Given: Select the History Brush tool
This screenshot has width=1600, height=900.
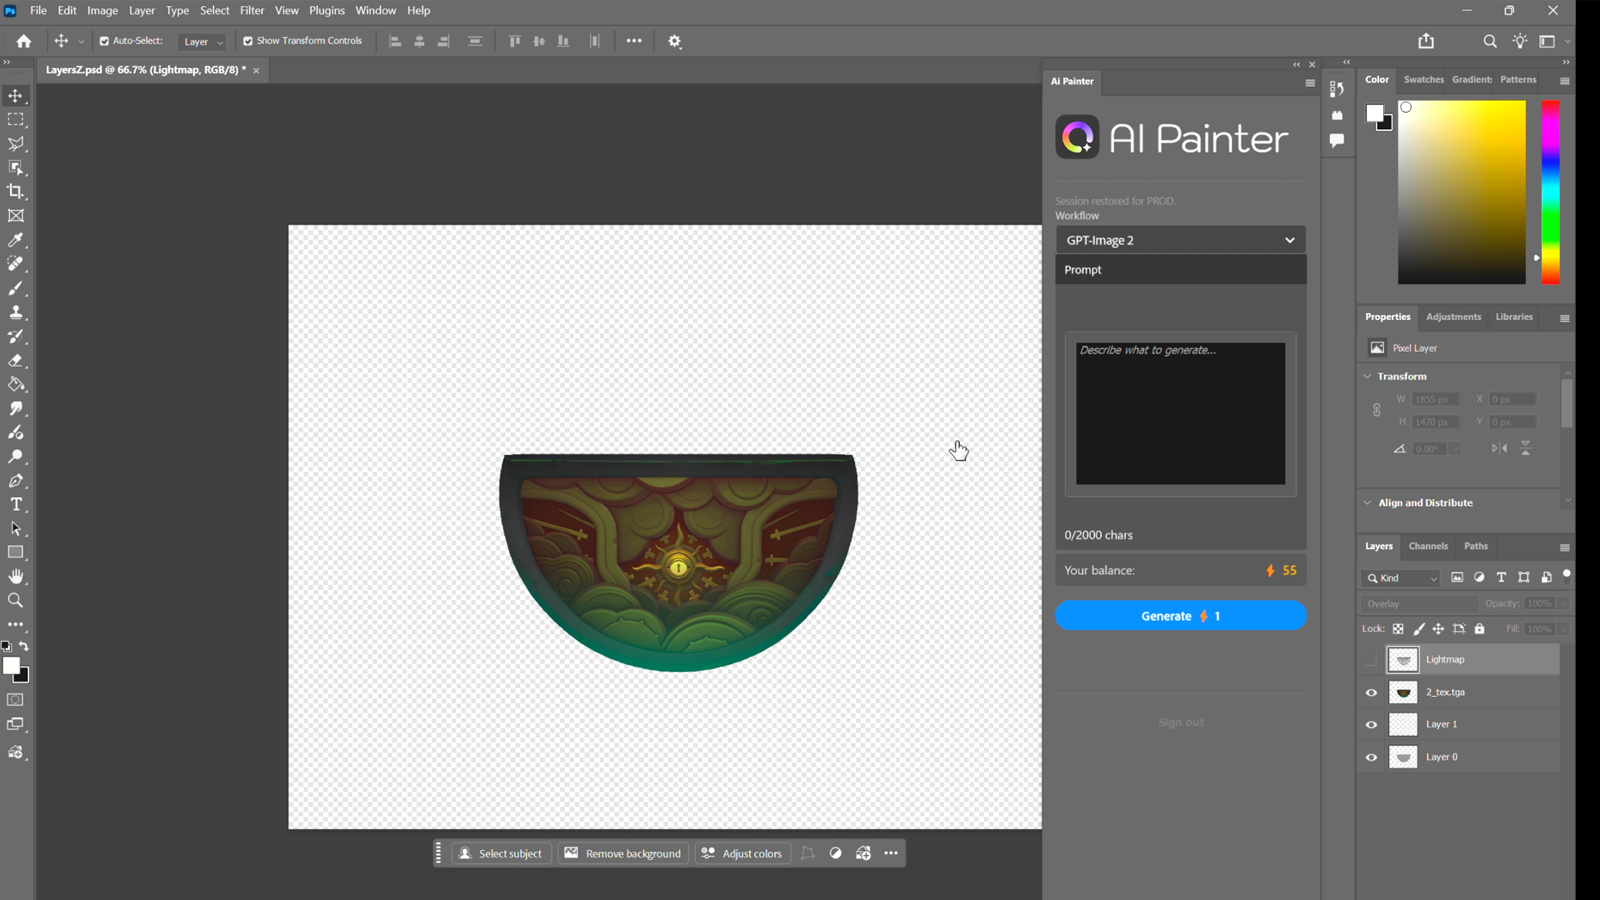Looking at the screenshot, I should 16,336.
